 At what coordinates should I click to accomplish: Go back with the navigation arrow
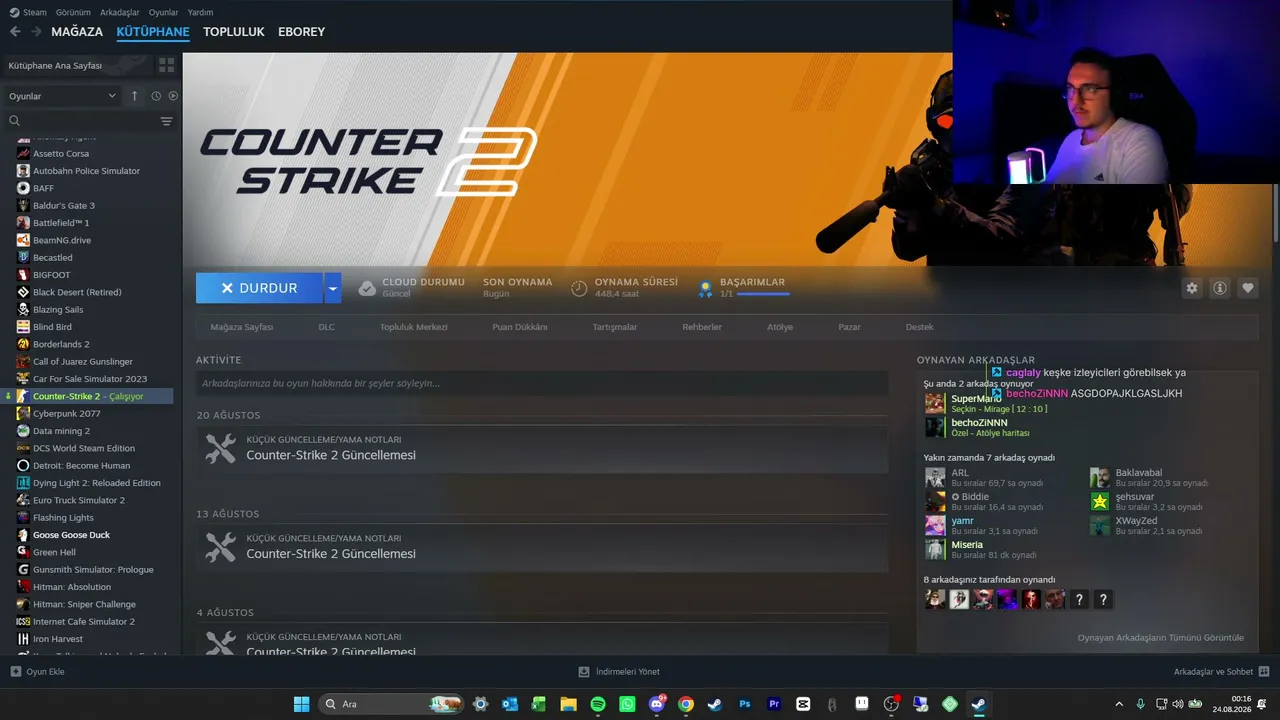click(15, 32)
